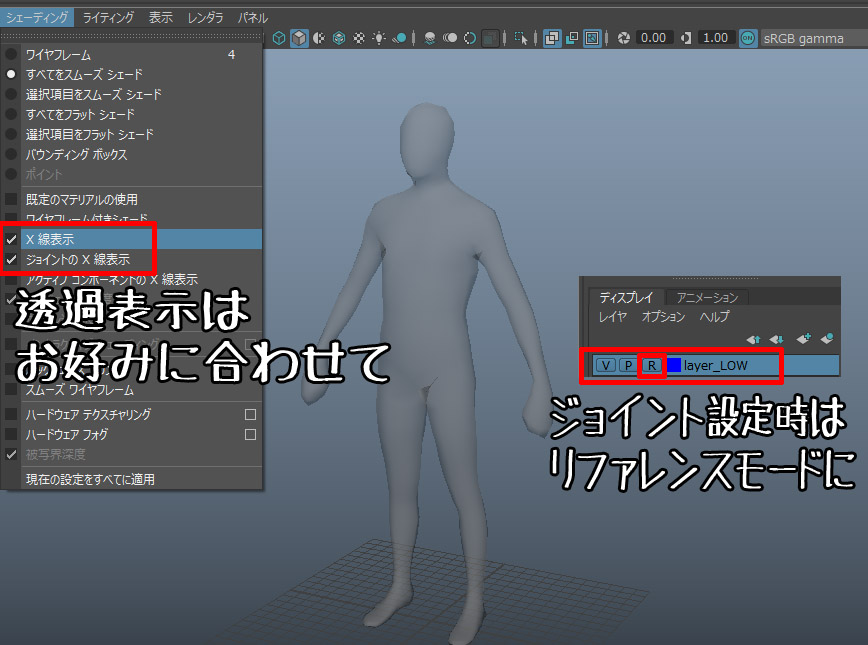Toggle the Use Default Material toolbar icon

pyautogui.click(x=319, y=38)
